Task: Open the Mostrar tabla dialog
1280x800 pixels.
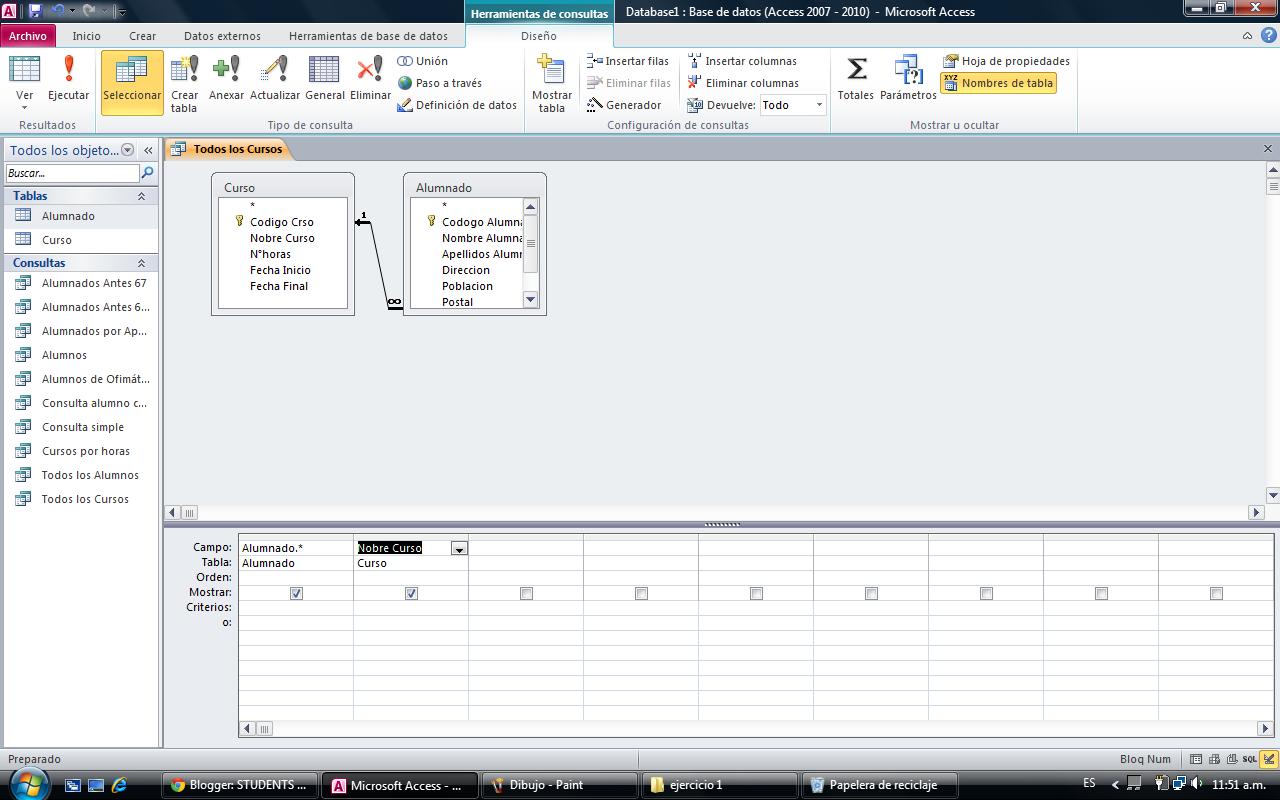Action: (x=551, y=80)
